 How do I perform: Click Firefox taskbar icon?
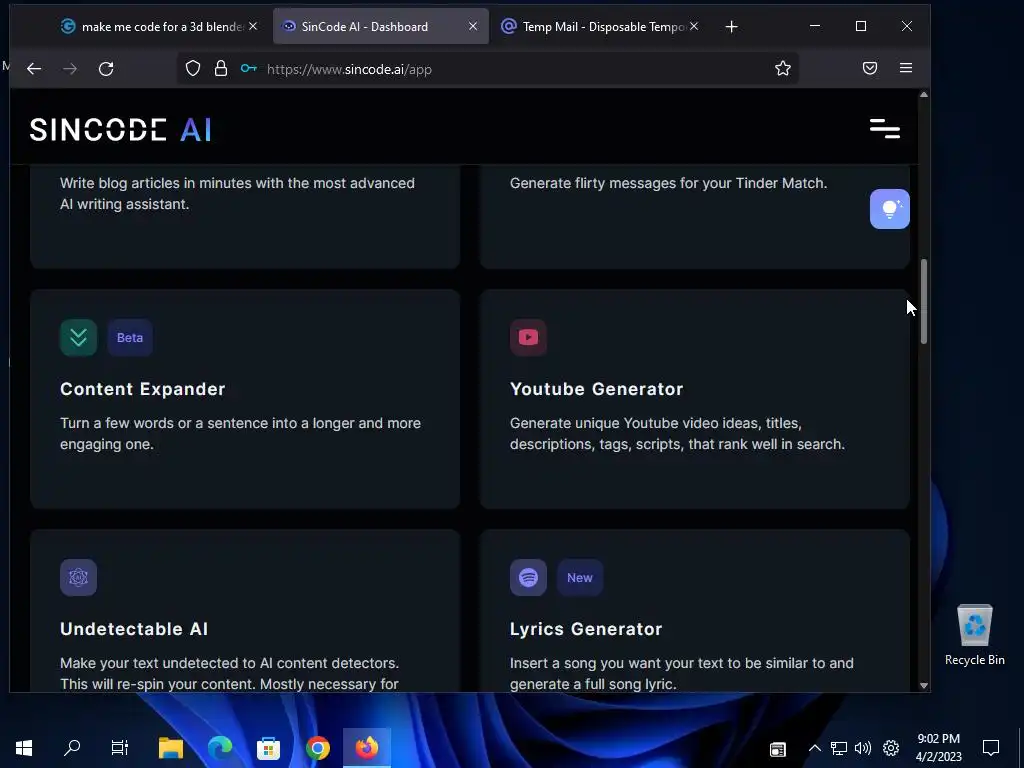367,748
